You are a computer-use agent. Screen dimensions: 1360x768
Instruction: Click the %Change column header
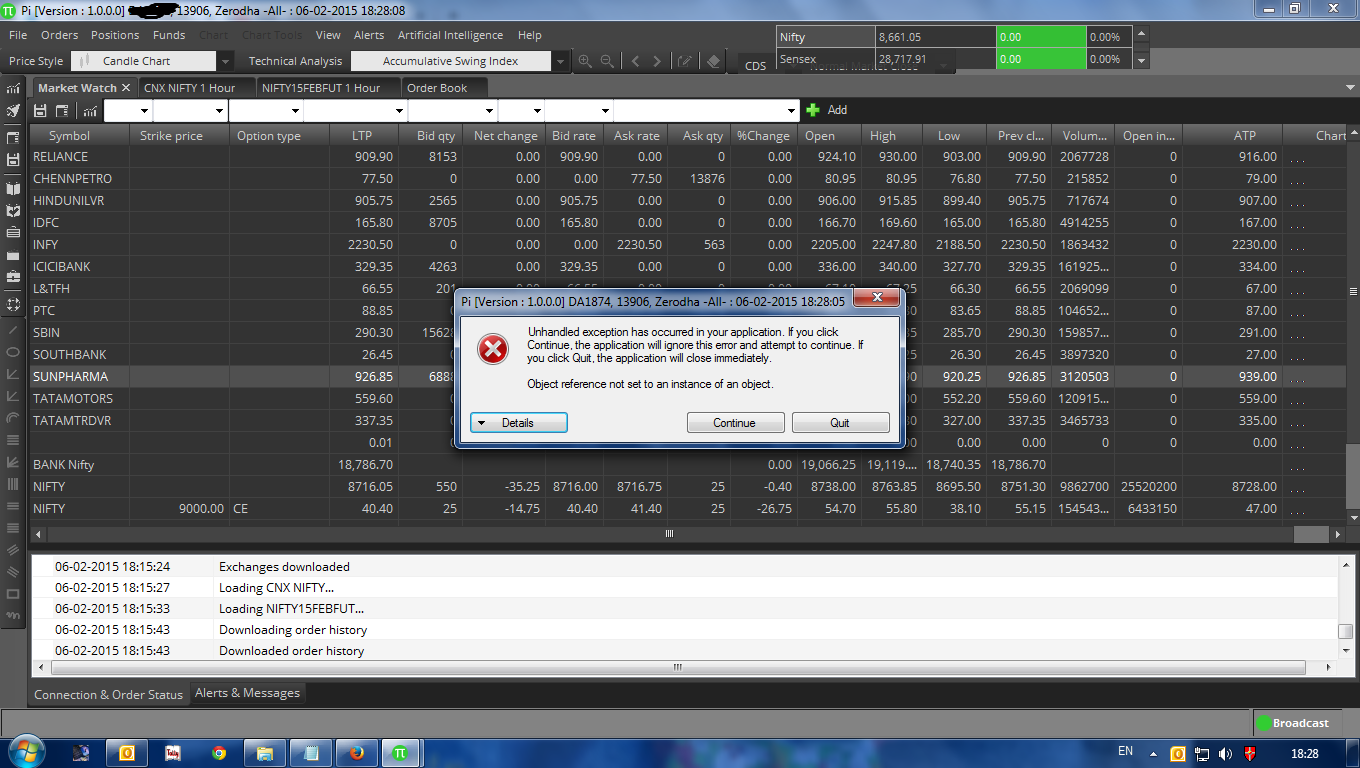pos(763,136)
